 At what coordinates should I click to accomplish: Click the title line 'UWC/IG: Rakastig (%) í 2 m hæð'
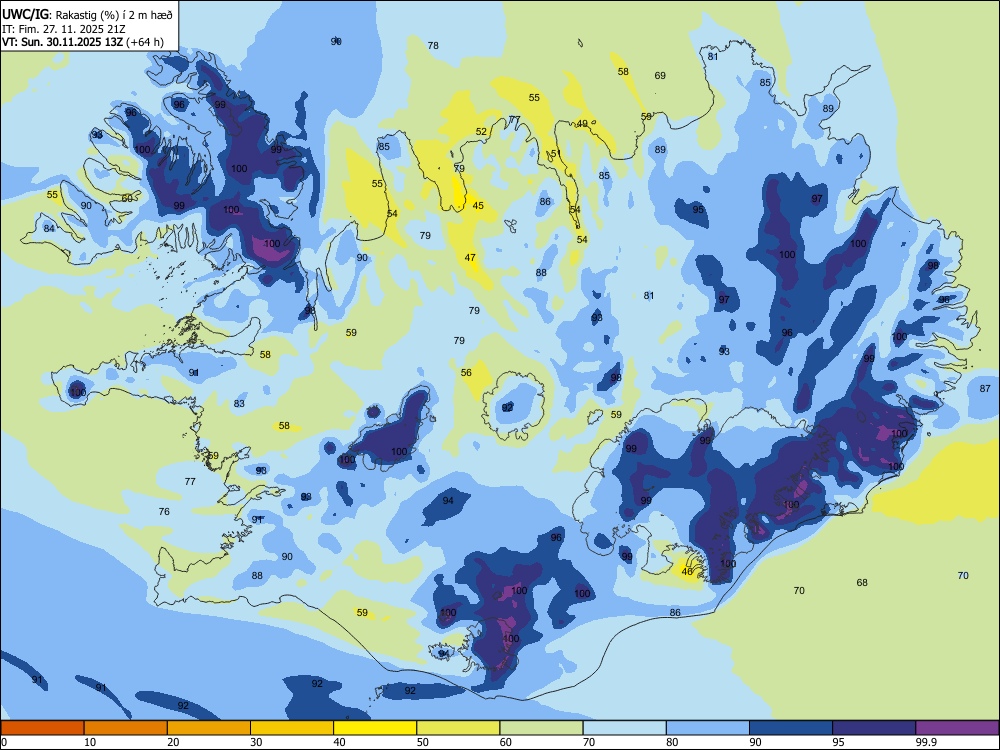point(87,14)
